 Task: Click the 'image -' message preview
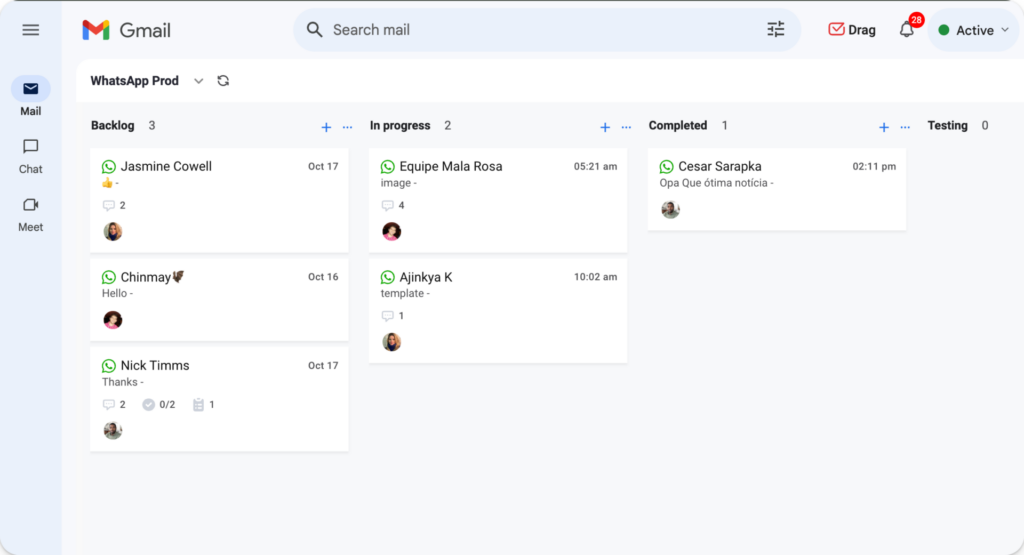(x=398, y=183)
